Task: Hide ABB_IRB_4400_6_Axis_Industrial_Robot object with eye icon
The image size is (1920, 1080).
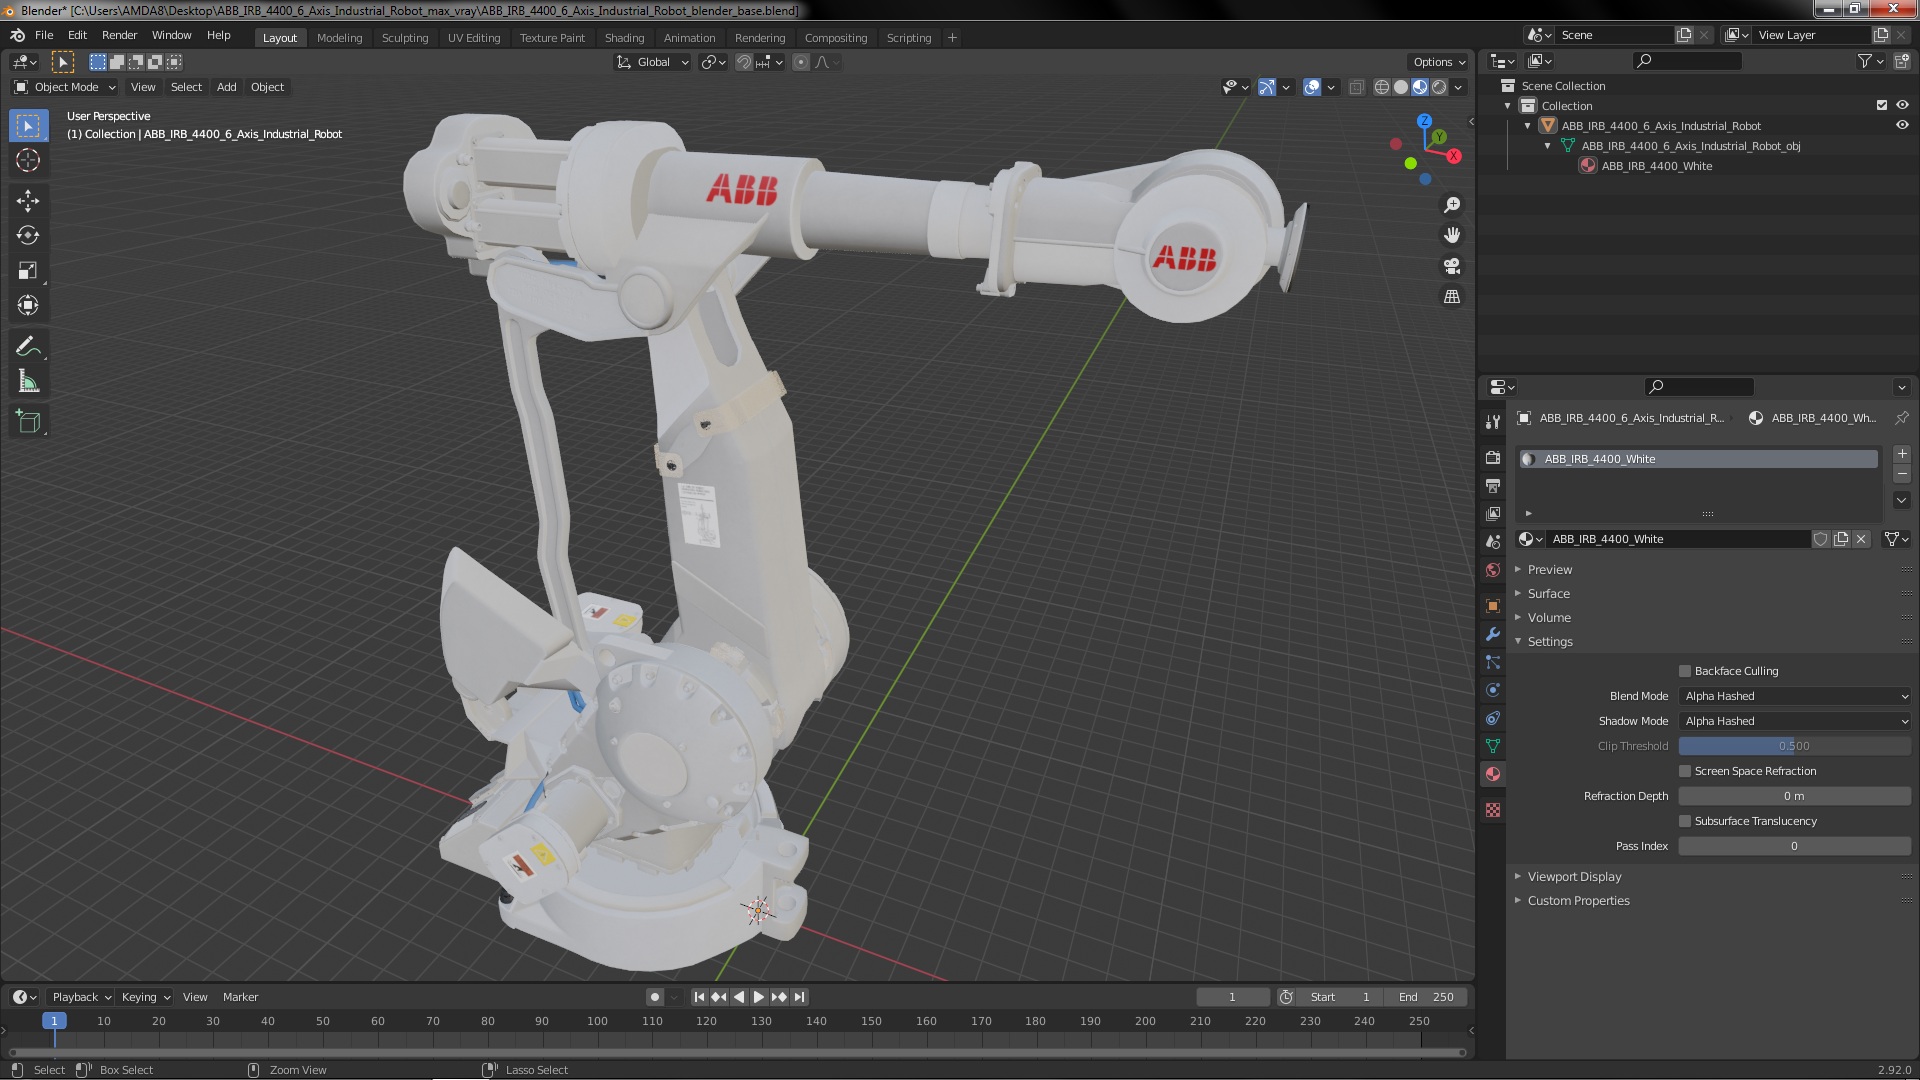Action: coord(1902,125)
